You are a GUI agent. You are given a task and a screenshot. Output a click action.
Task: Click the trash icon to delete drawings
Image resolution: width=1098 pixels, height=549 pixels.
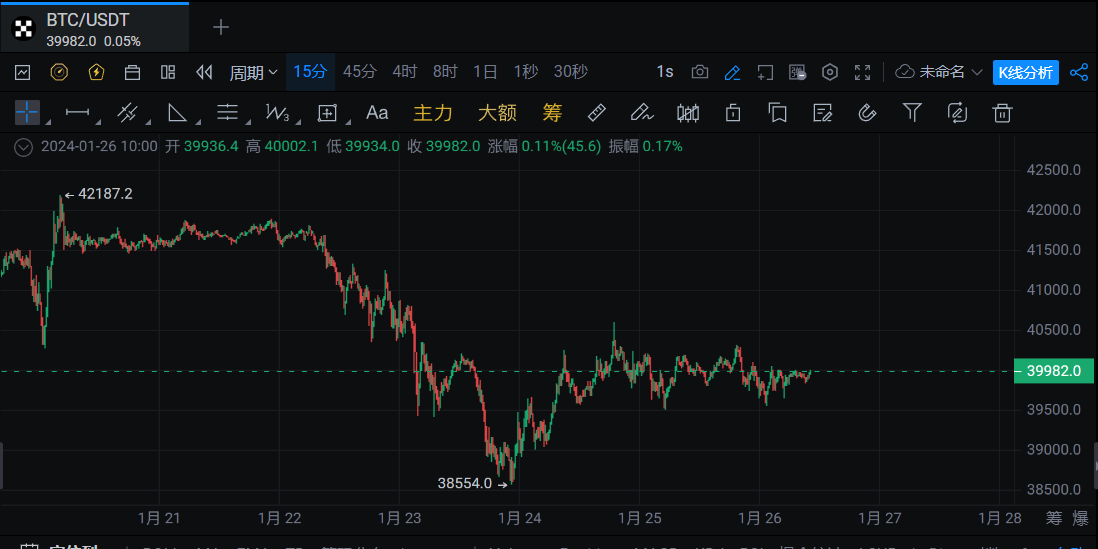(1002, 112)
